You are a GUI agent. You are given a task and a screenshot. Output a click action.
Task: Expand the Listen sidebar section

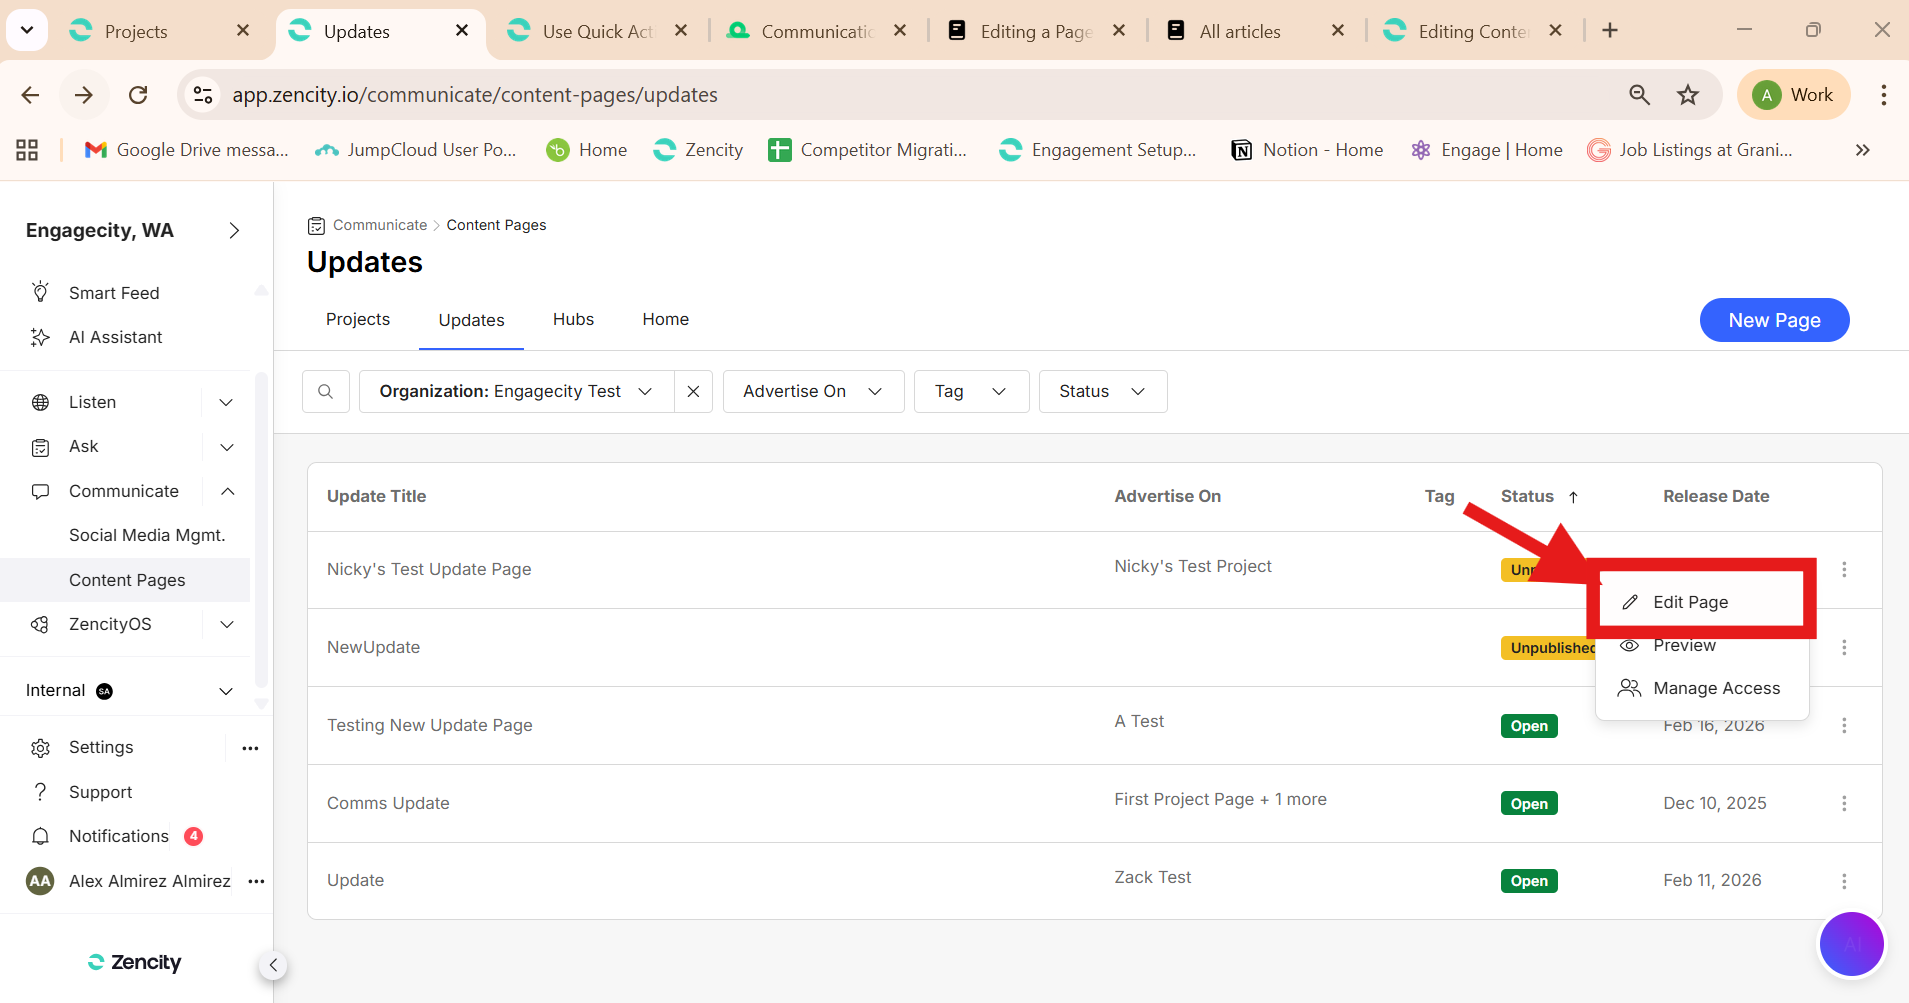(x=226, y=402)
